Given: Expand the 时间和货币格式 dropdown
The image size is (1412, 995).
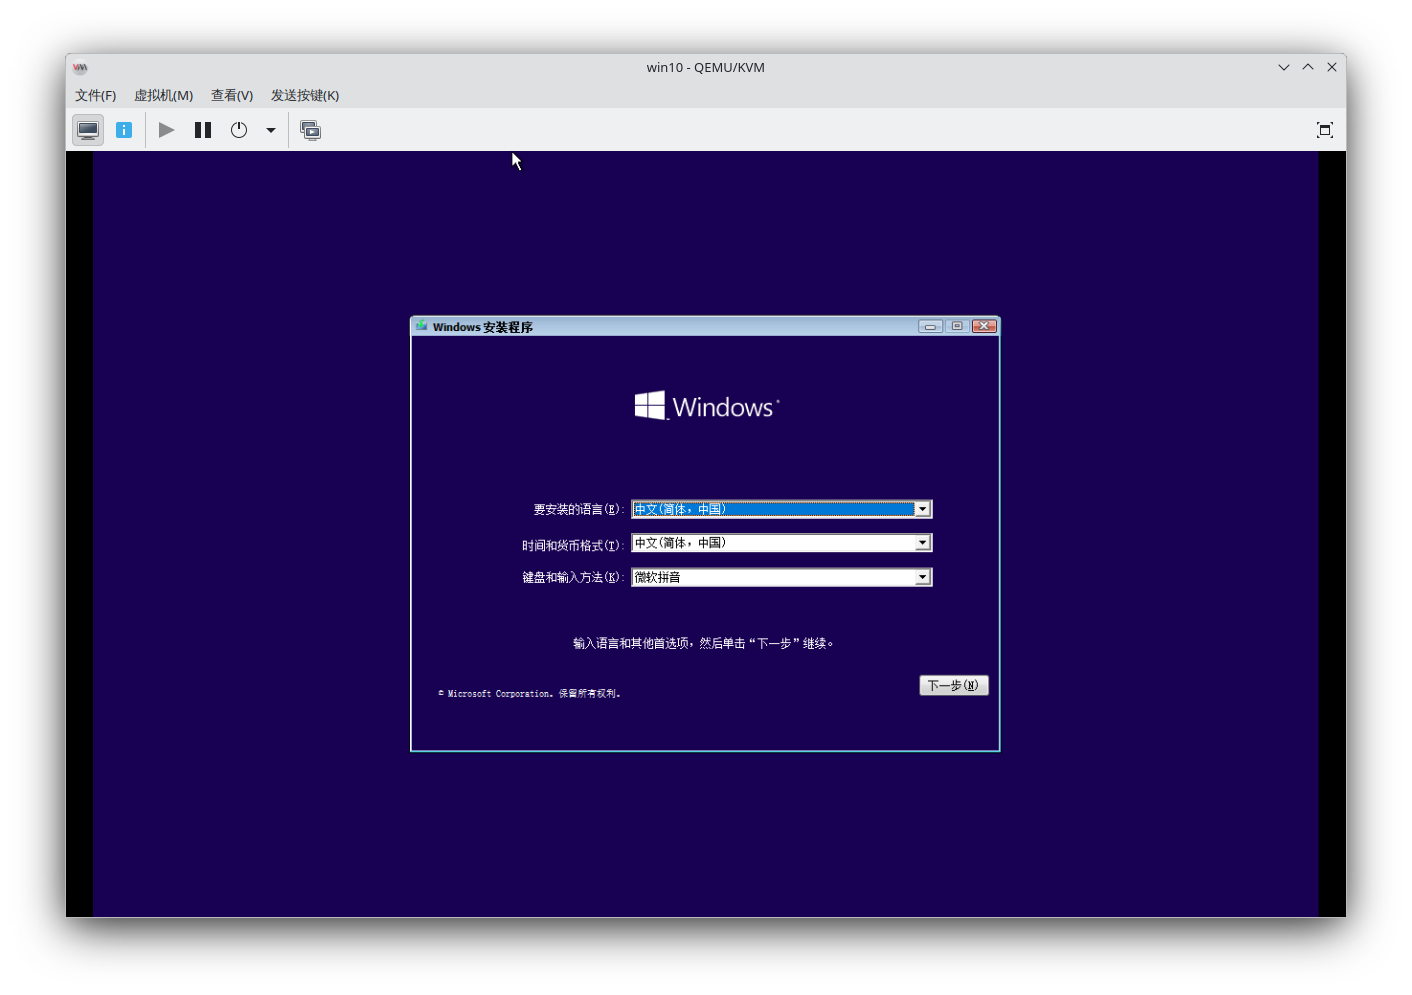Looking at the screenshot, I should pos(923,543).
